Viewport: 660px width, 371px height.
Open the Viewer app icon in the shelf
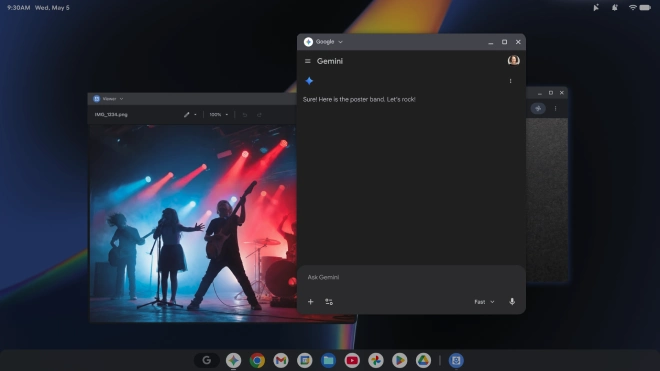[456, 360]
